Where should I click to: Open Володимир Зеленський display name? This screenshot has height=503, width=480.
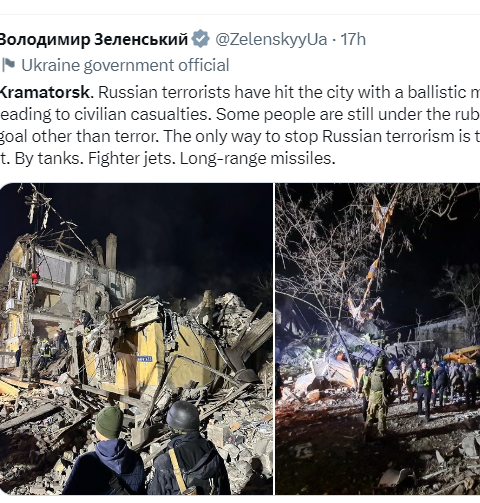tap(94, 39)
